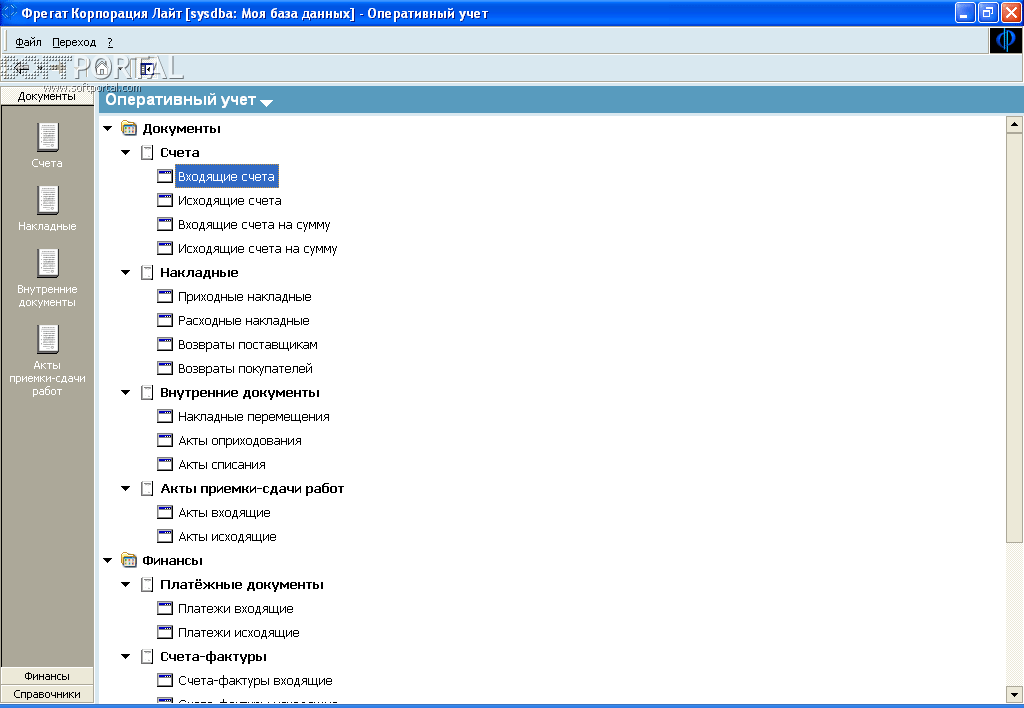The width and height of the screenshot is (1024, 708).
Task: Click window icon beside Акты входящие
Action: (165, 512)
